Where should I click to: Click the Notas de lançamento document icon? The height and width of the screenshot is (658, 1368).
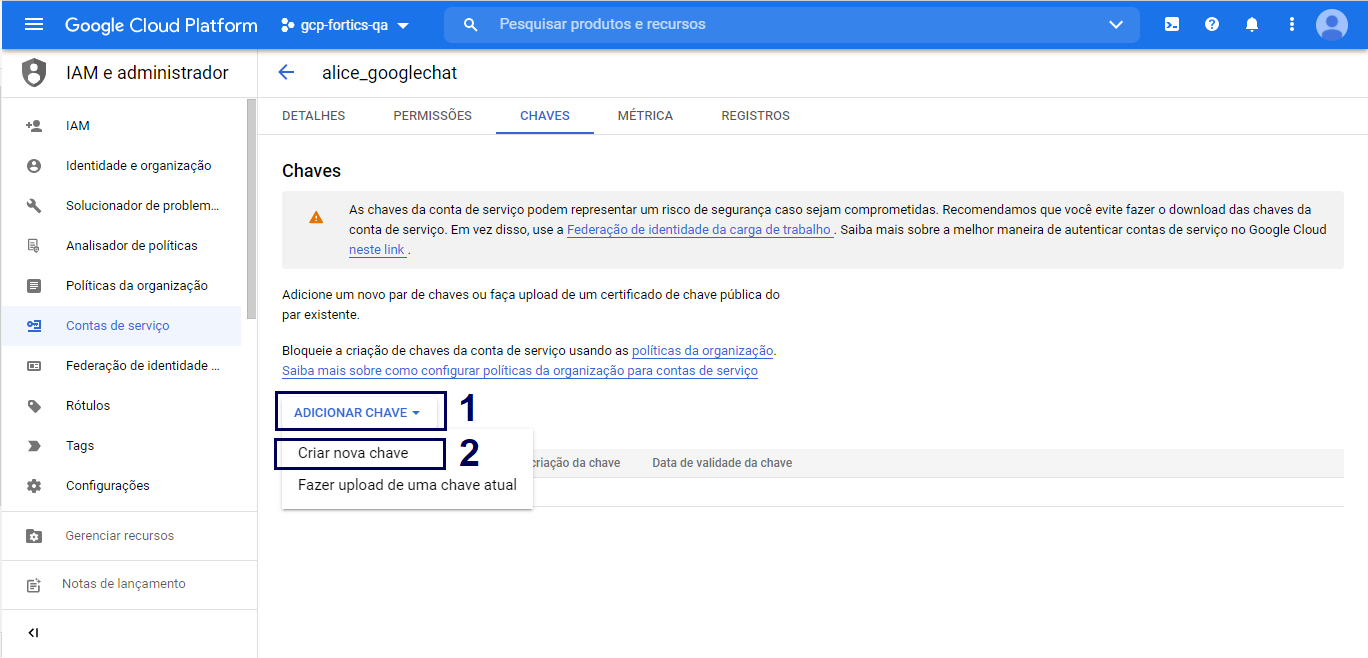pyautogui.click(x=34, y=585)
